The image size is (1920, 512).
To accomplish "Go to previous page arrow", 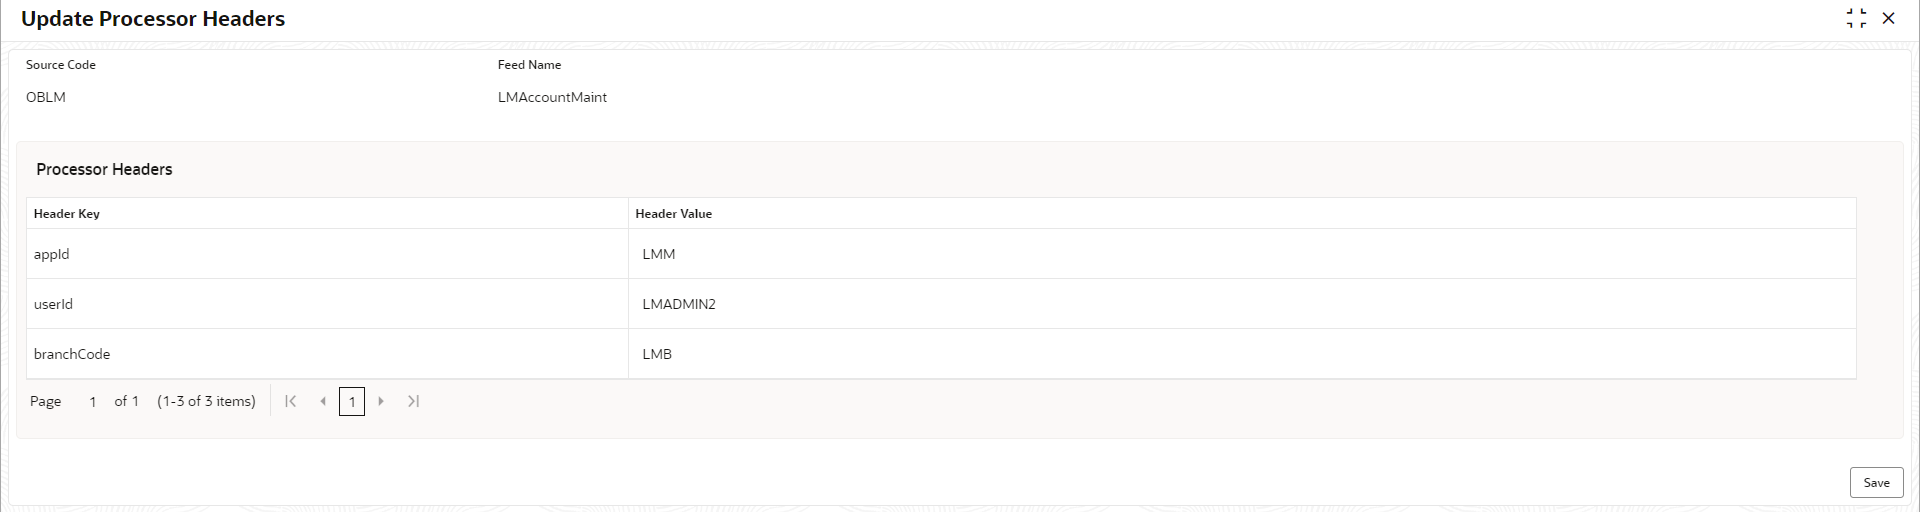I will point(323,401).
